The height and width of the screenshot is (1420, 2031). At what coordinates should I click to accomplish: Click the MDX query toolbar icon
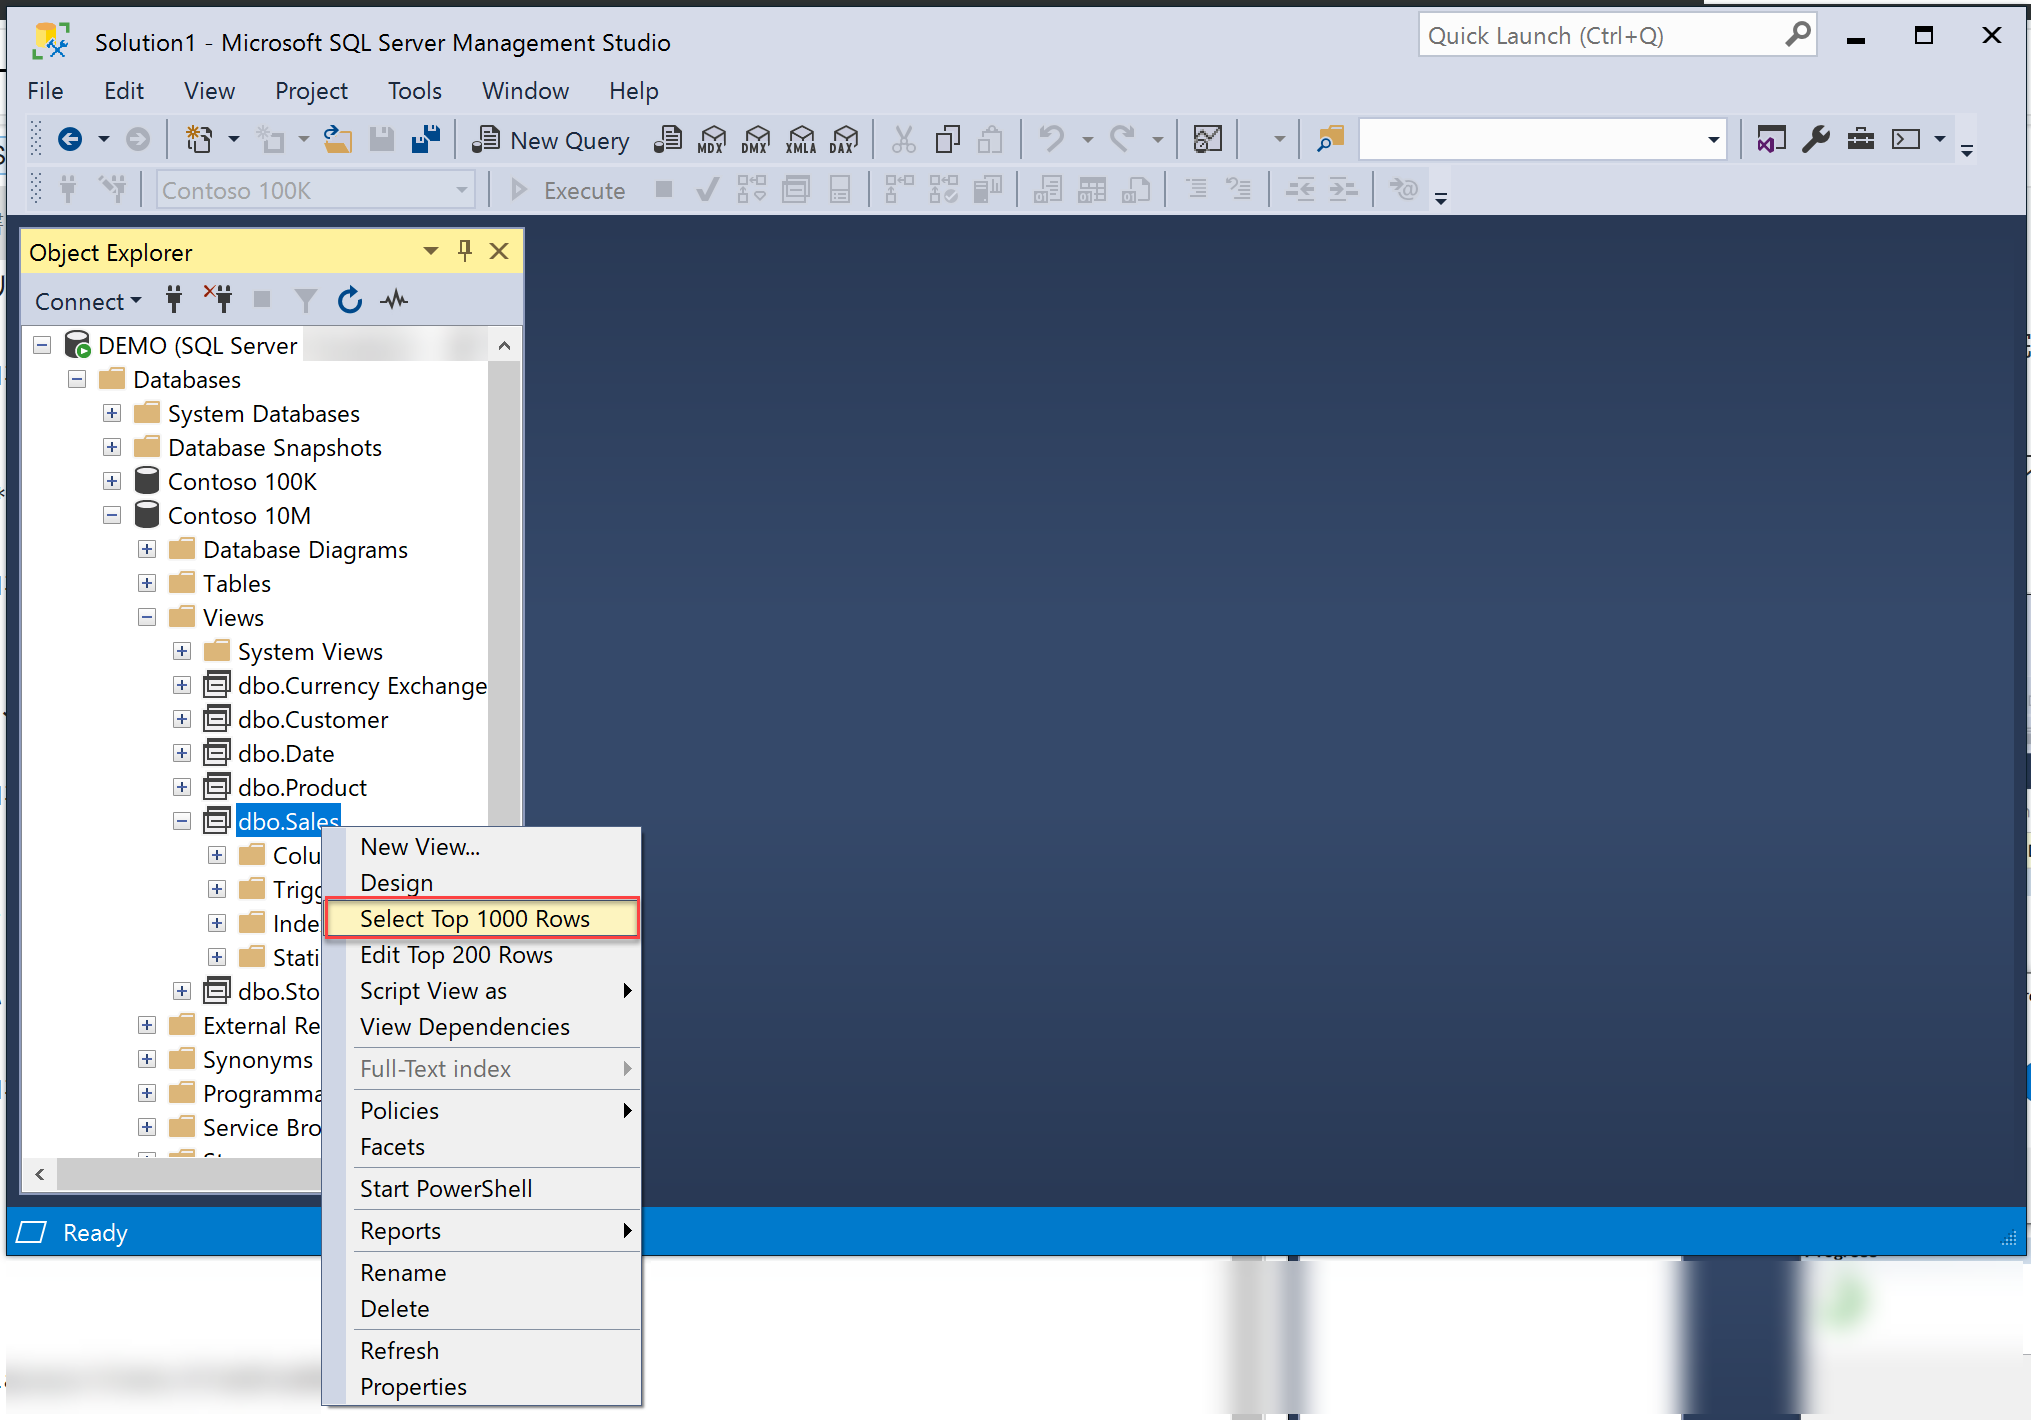[x=712, y=139]
